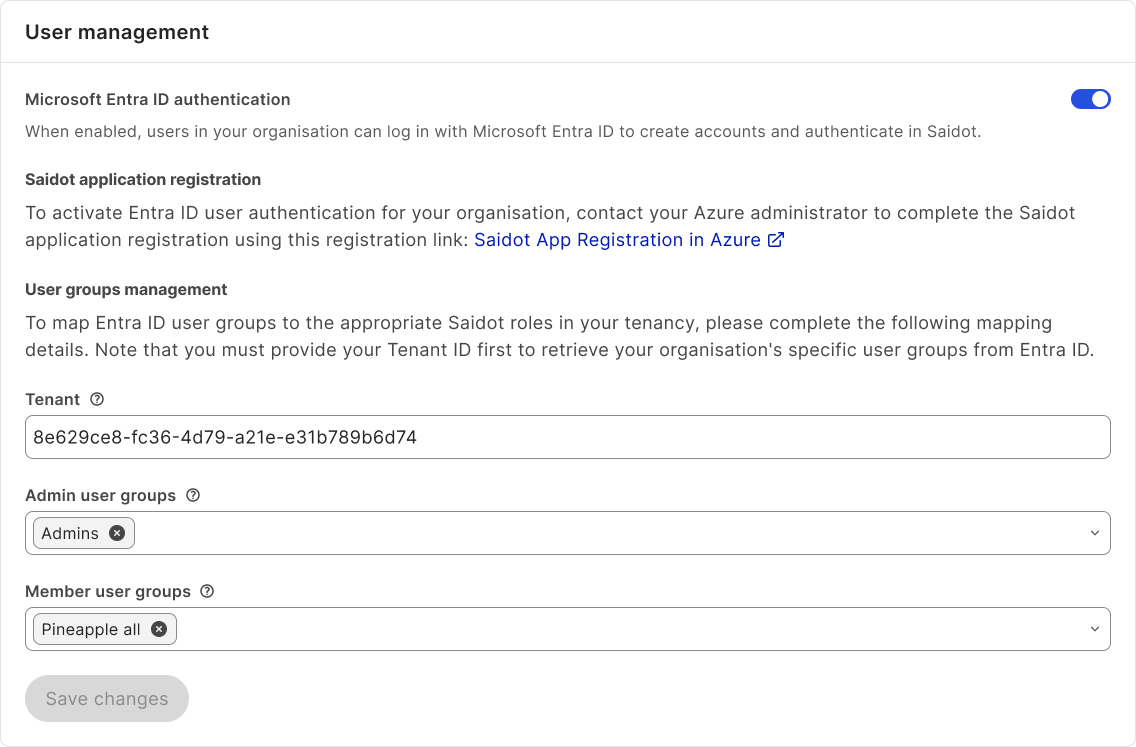Viewport: 1136px width, 747px height.
Task: Click the User management header title
Action: [117, 32]
